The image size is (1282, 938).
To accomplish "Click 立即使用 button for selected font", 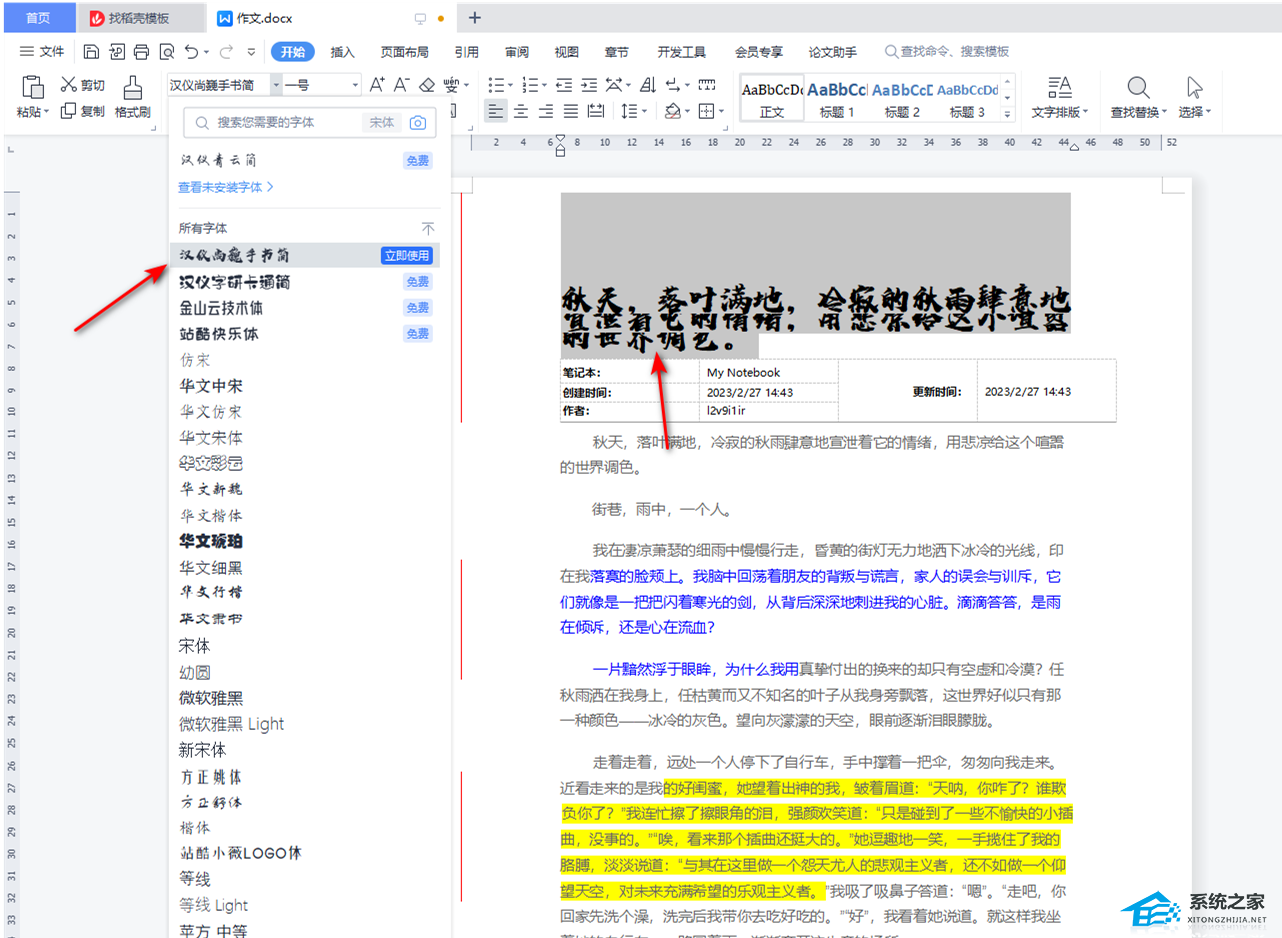I will 407,256.
